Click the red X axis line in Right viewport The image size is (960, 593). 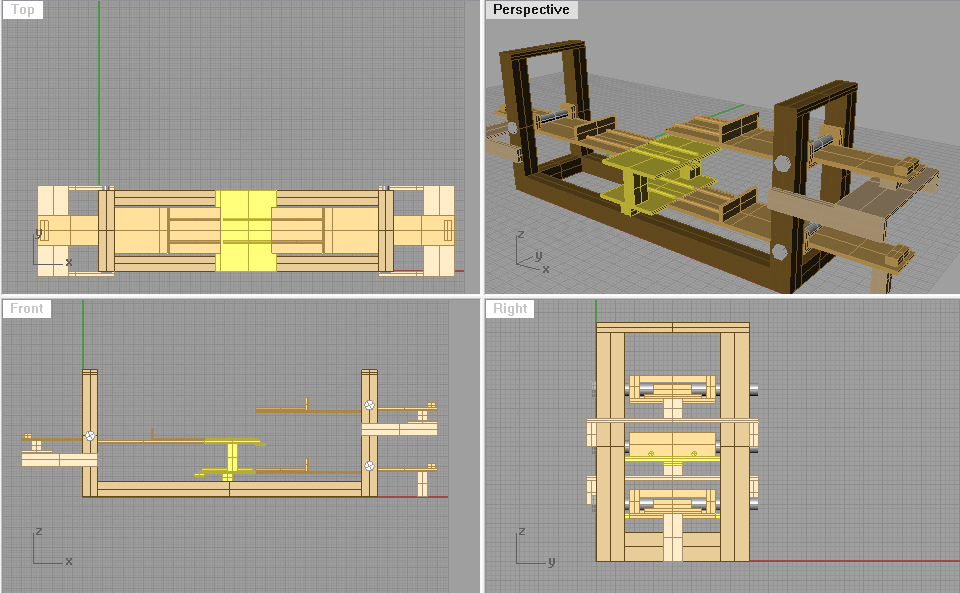[x=850, y=561]
